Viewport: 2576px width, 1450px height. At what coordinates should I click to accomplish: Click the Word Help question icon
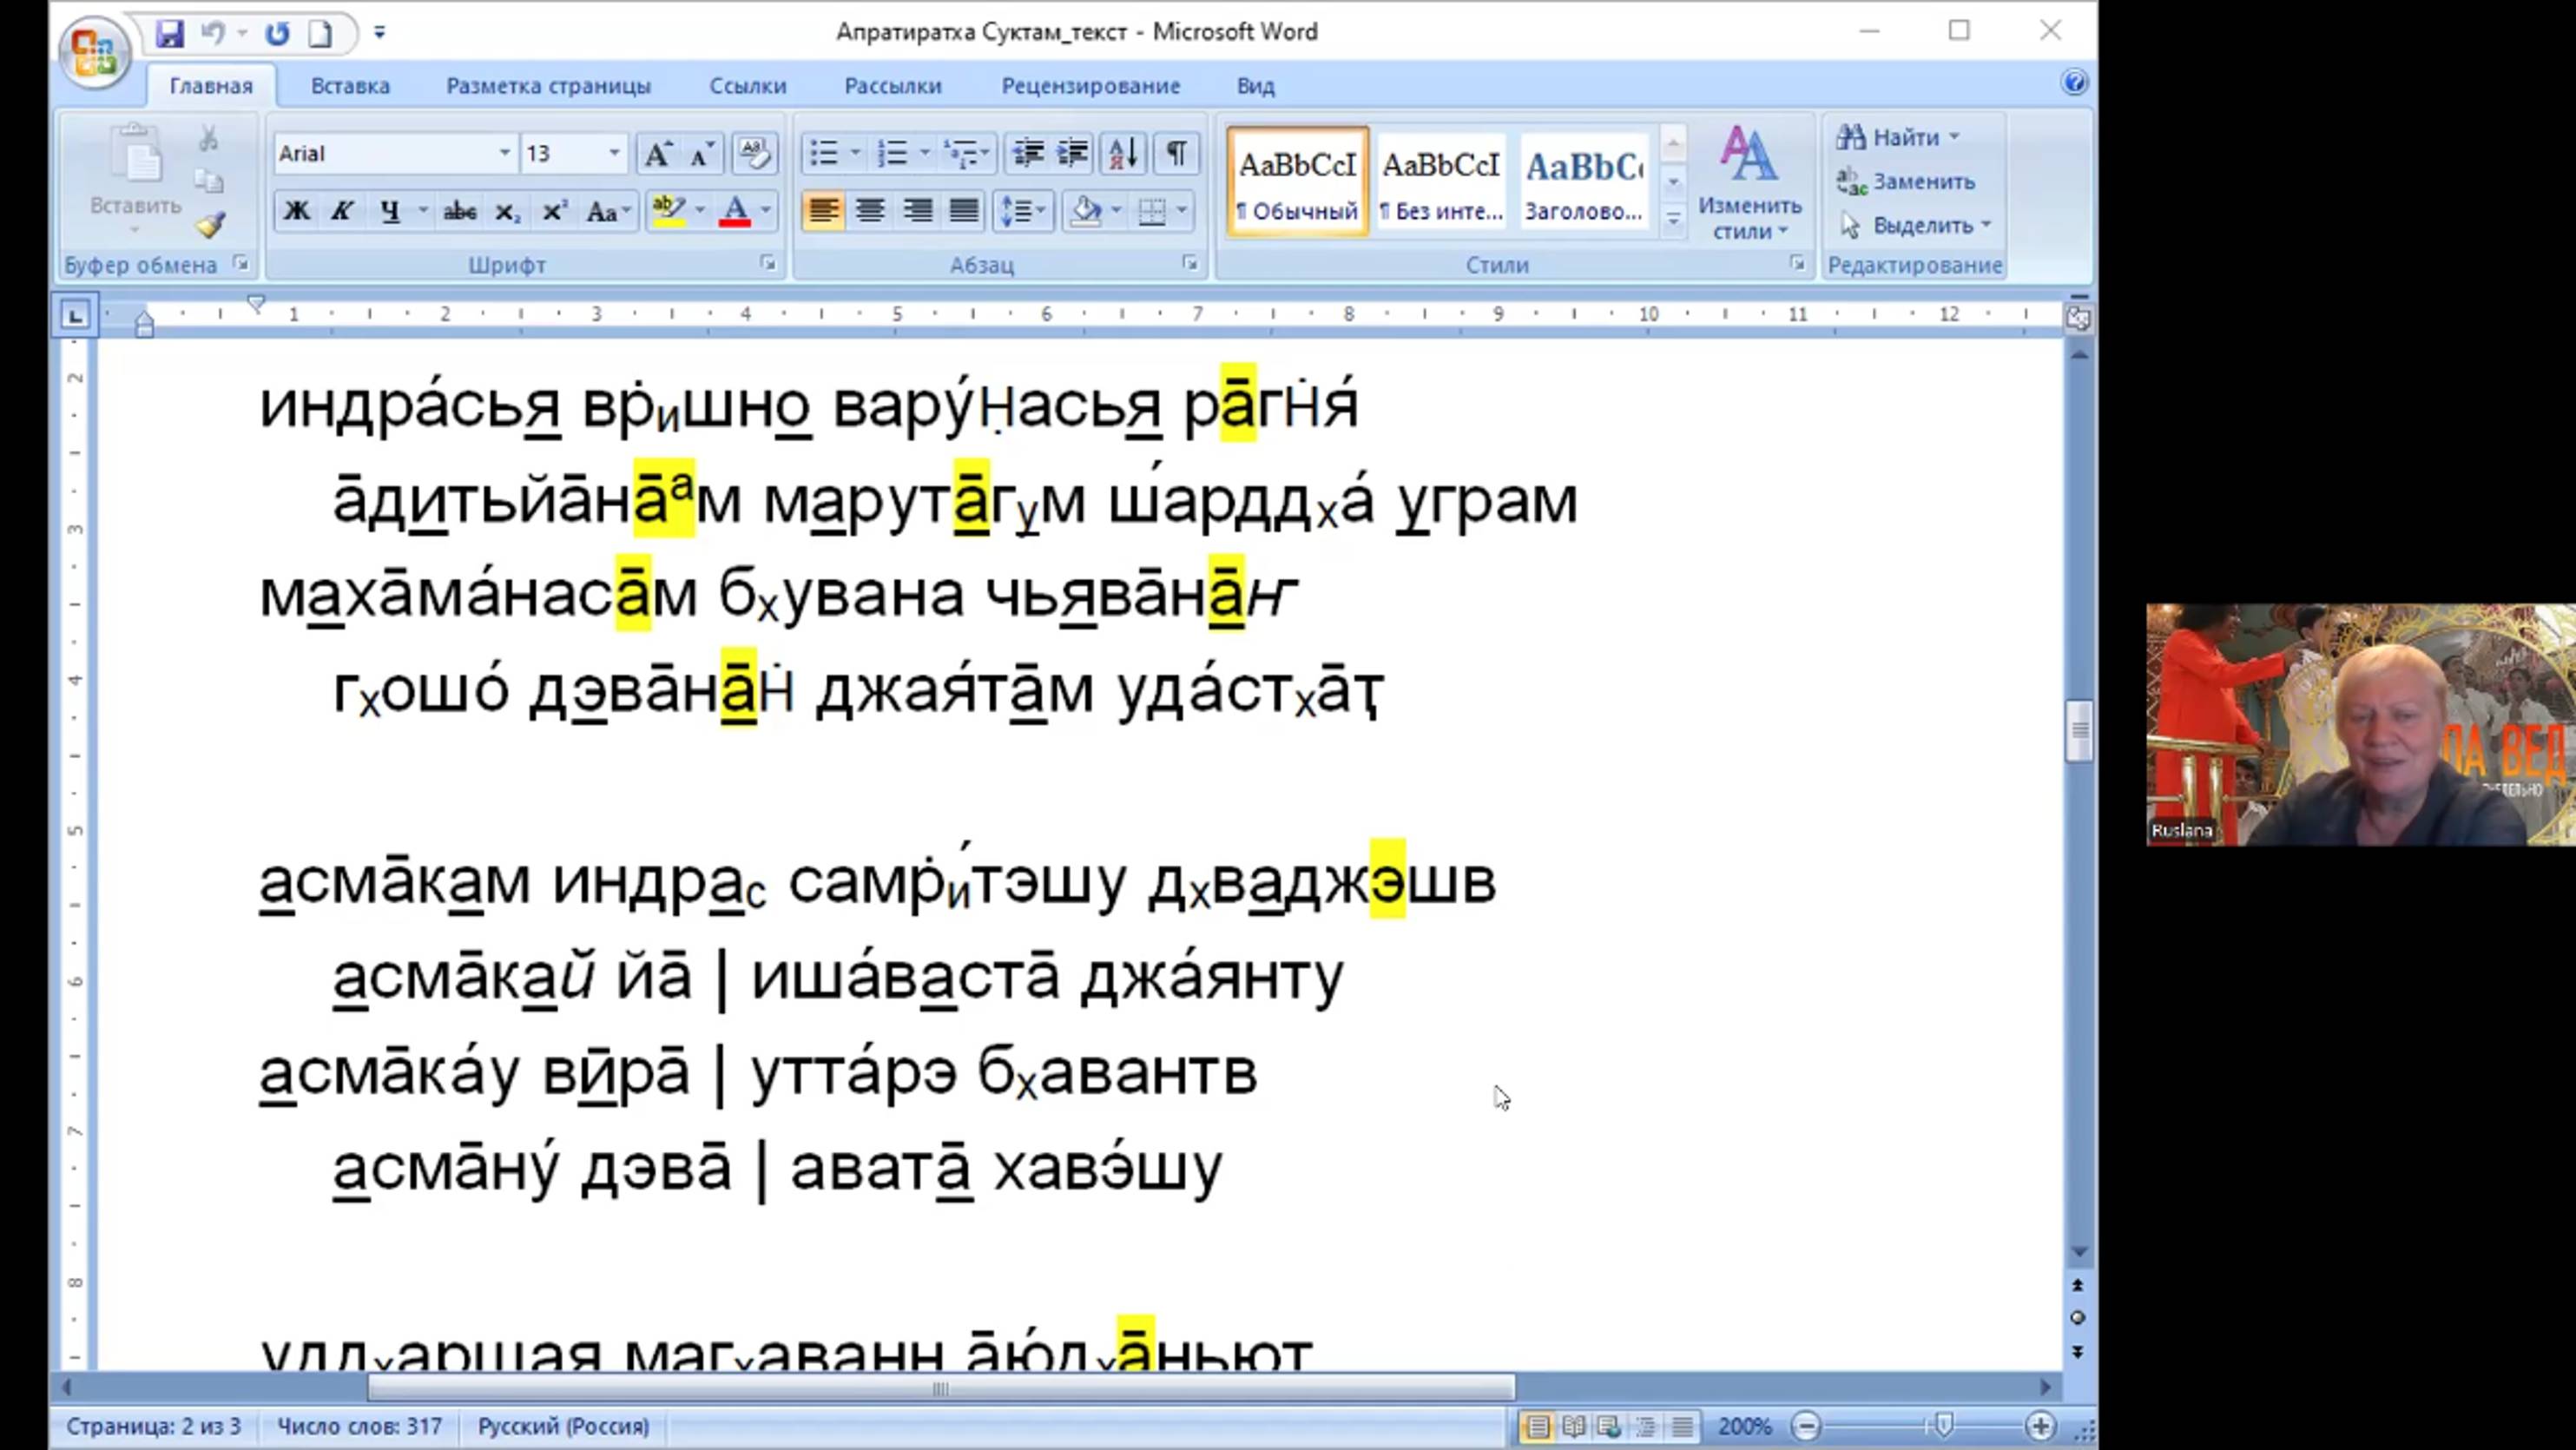2073,82
